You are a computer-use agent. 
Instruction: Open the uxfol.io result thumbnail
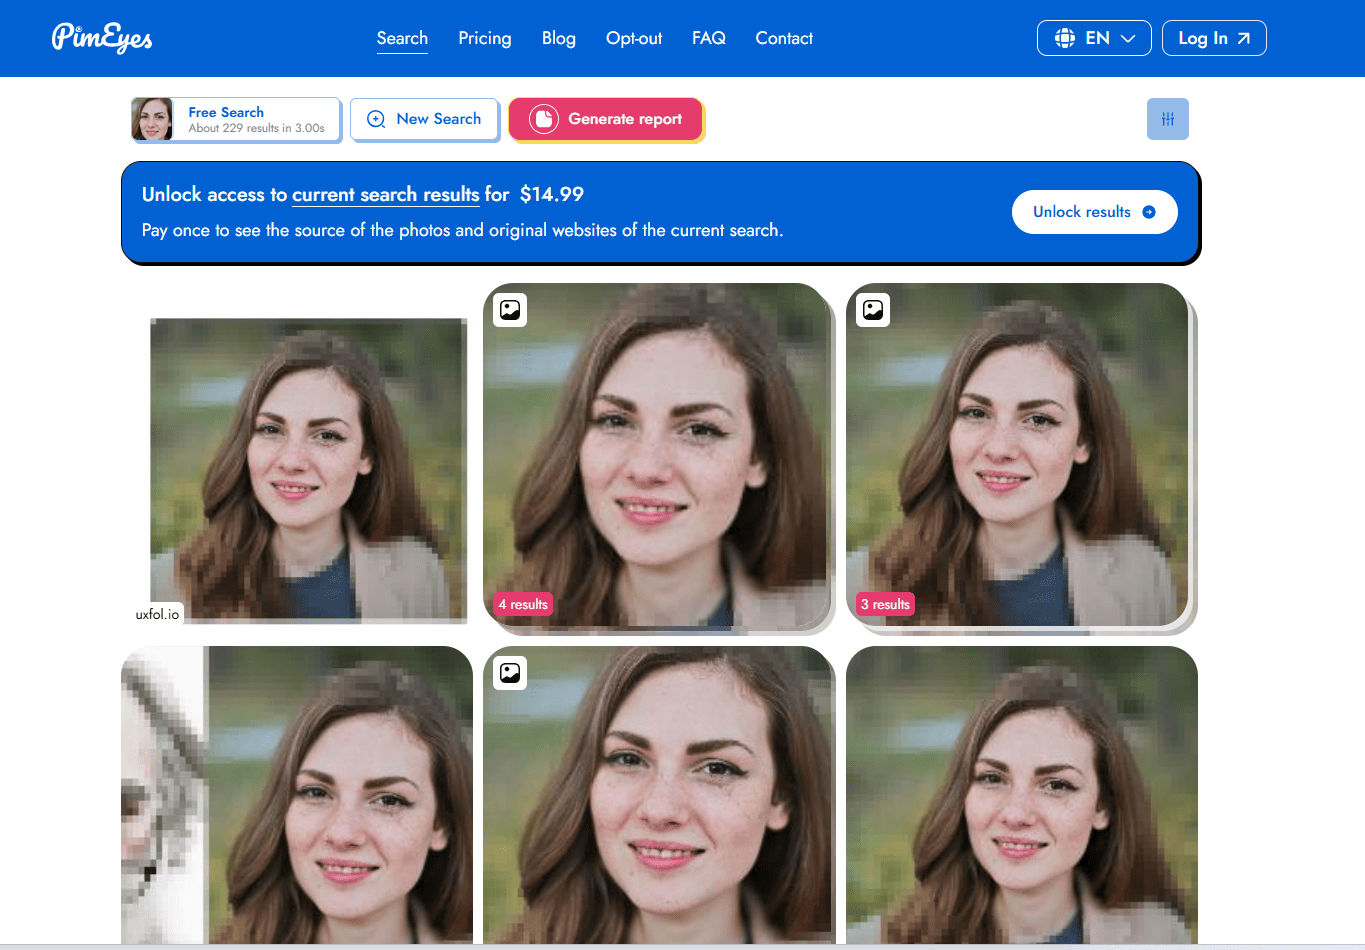click(308, 470)
